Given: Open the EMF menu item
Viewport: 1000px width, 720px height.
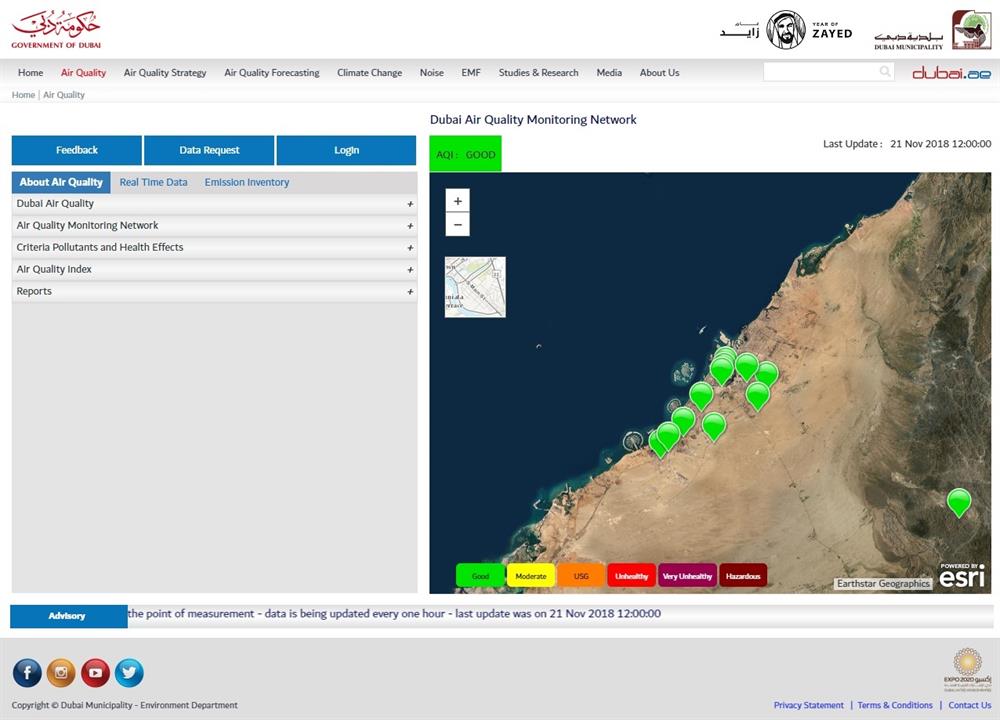Looking at the screenshot, I should pyautogui.click(x=471, y=73).
